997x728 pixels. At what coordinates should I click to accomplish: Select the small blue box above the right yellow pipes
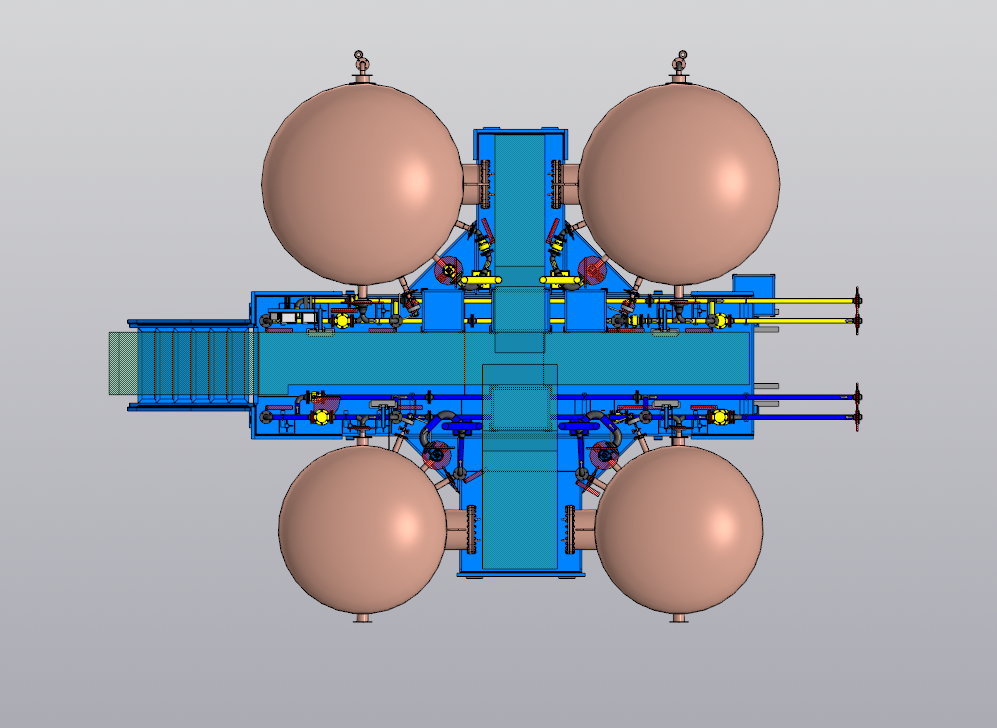(x=755, y=285)
